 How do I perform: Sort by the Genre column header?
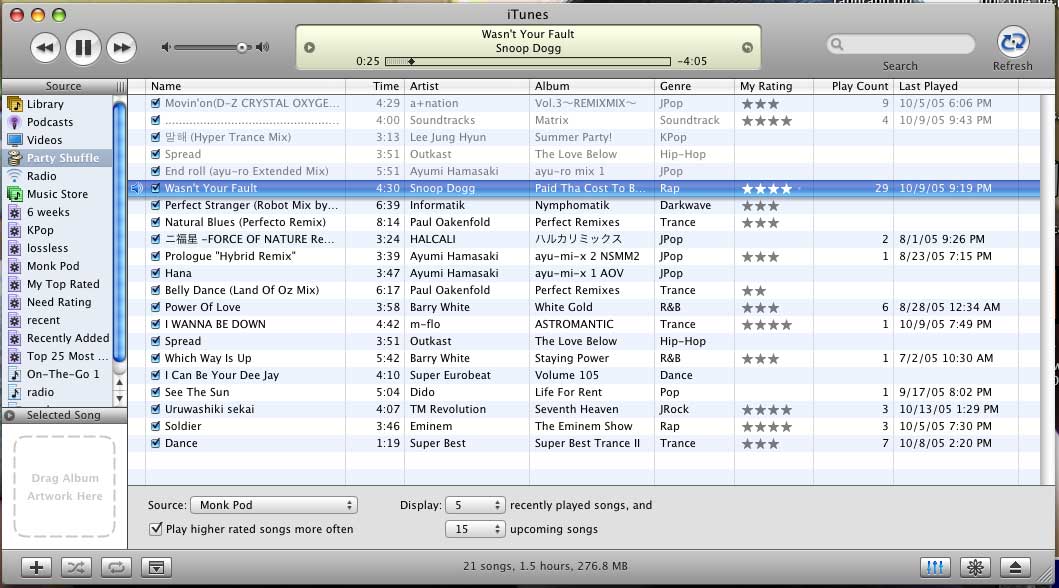click(x=694, y=86)
